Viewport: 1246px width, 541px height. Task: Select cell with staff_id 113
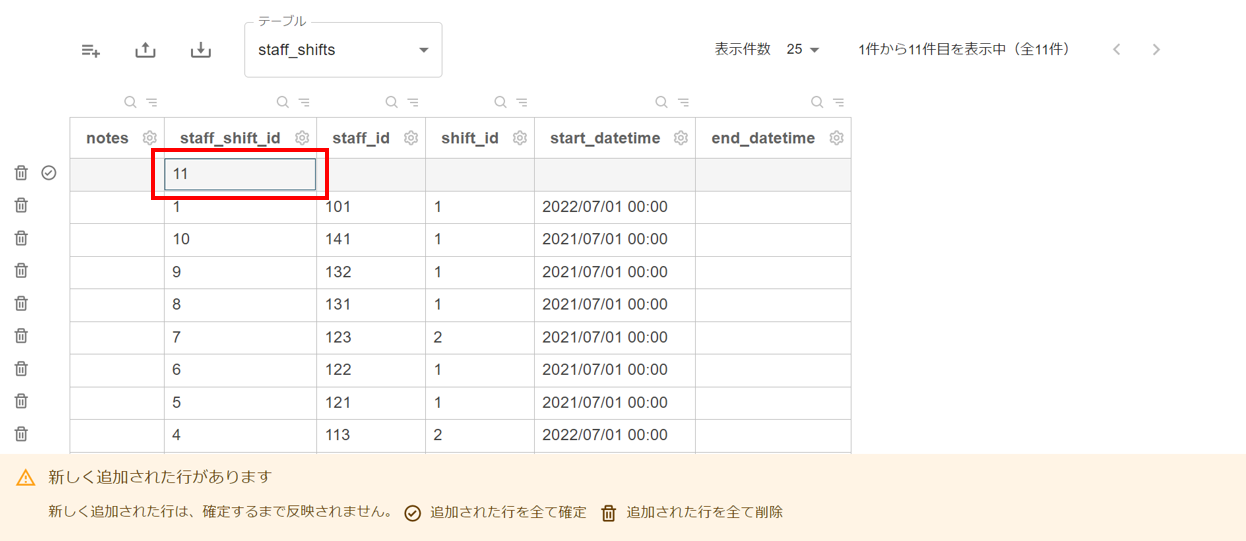pos(371,436)
